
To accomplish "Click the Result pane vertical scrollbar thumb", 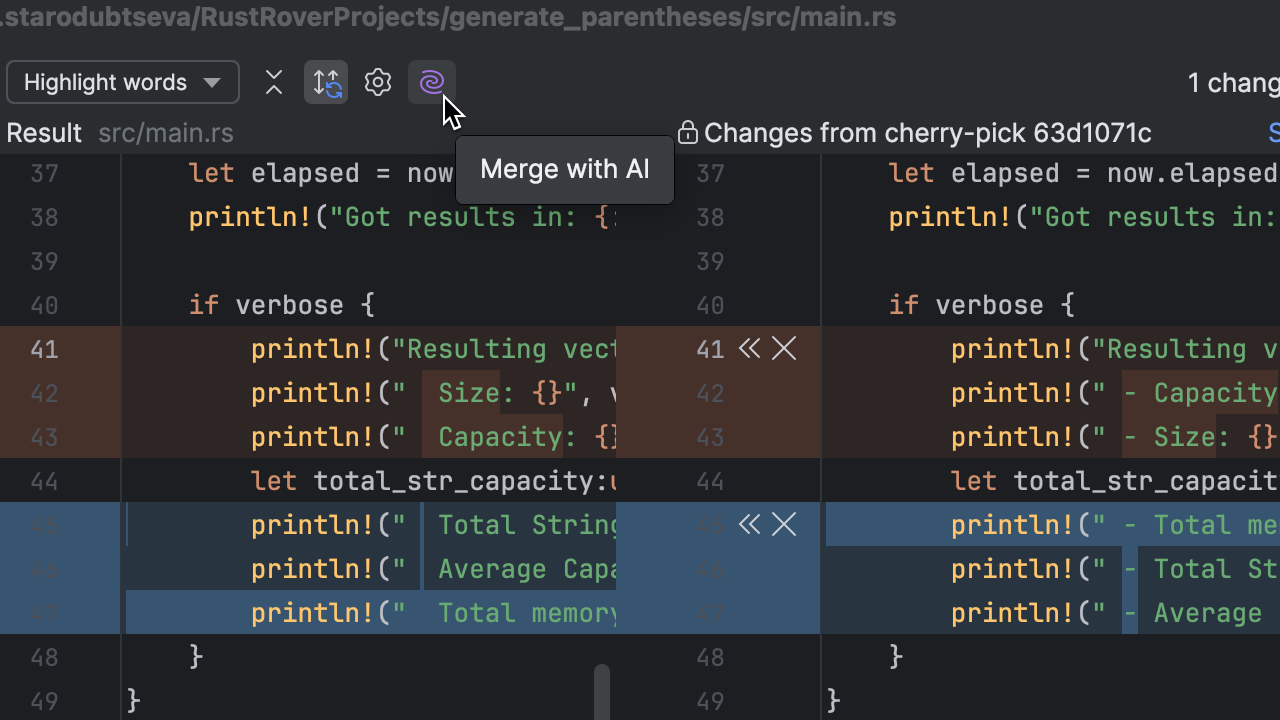I will tap(602, 690).
